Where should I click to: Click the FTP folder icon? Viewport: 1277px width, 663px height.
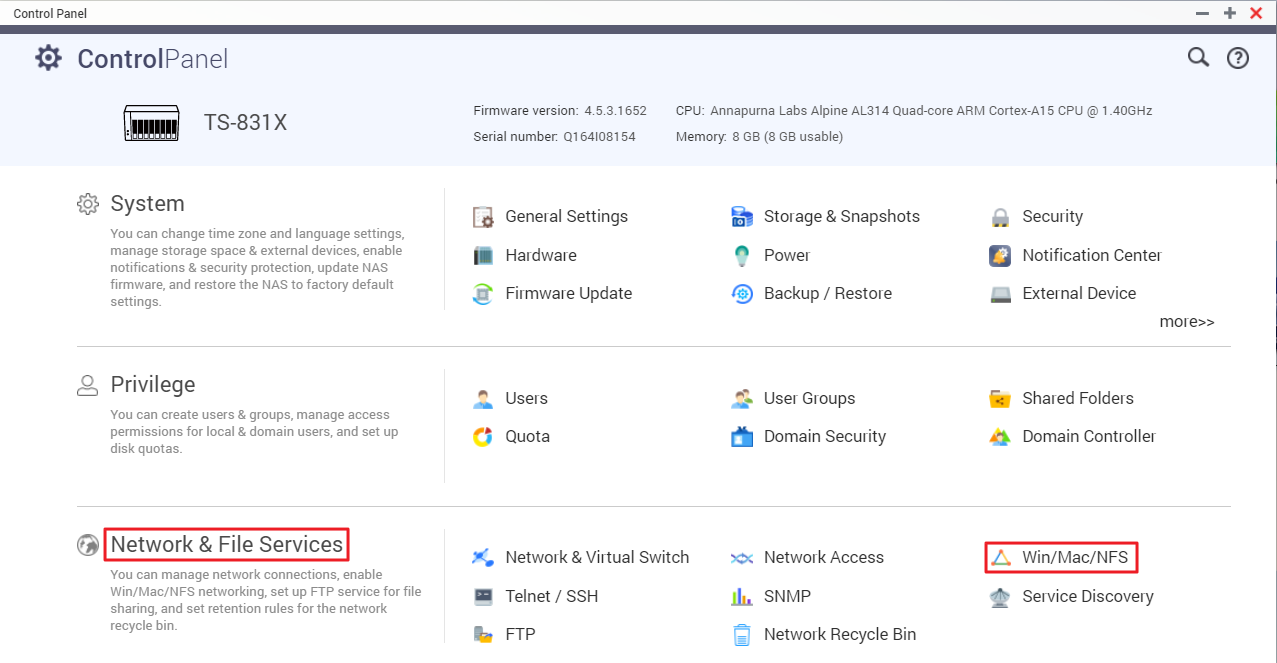click(483, 635)
